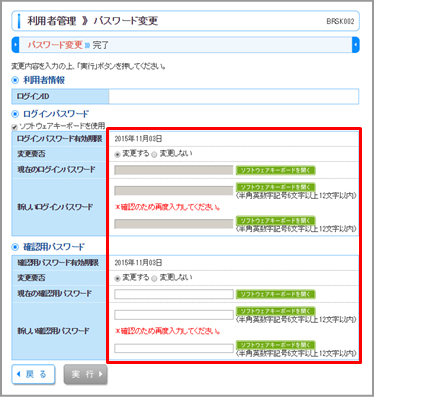Click the current confirmation password field
438x397 pixels.
[174, 294]
